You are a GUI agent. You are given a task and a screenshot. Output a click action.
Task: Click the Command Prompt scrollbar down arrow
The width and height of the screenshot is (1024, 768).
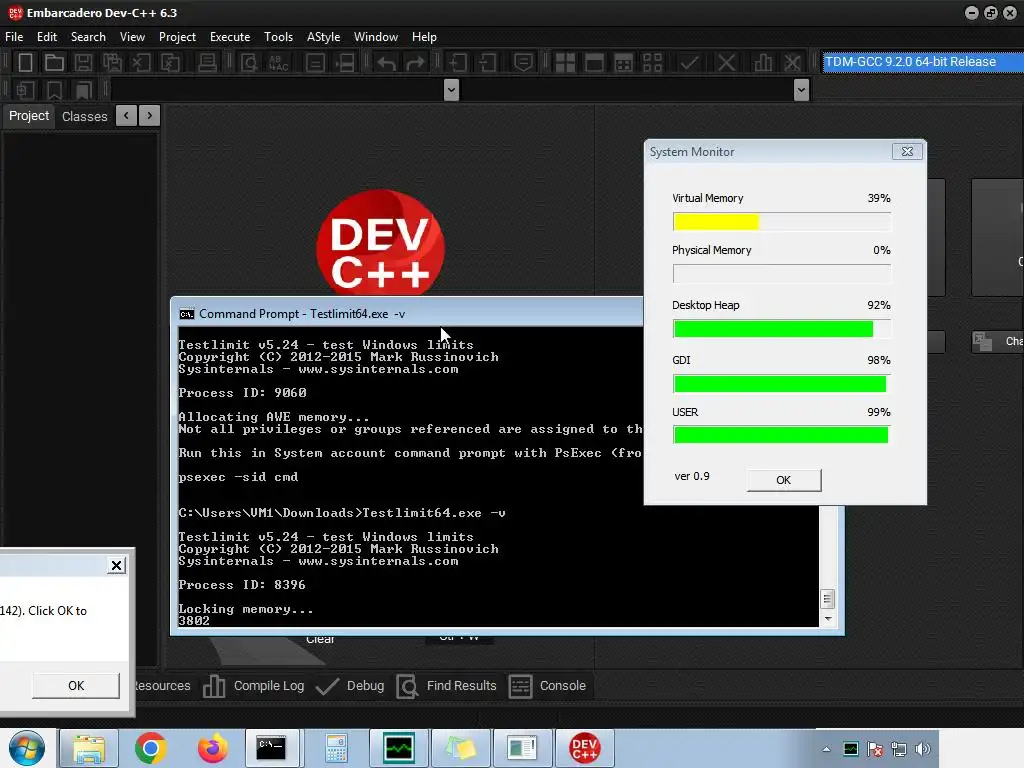click(828, 618)
